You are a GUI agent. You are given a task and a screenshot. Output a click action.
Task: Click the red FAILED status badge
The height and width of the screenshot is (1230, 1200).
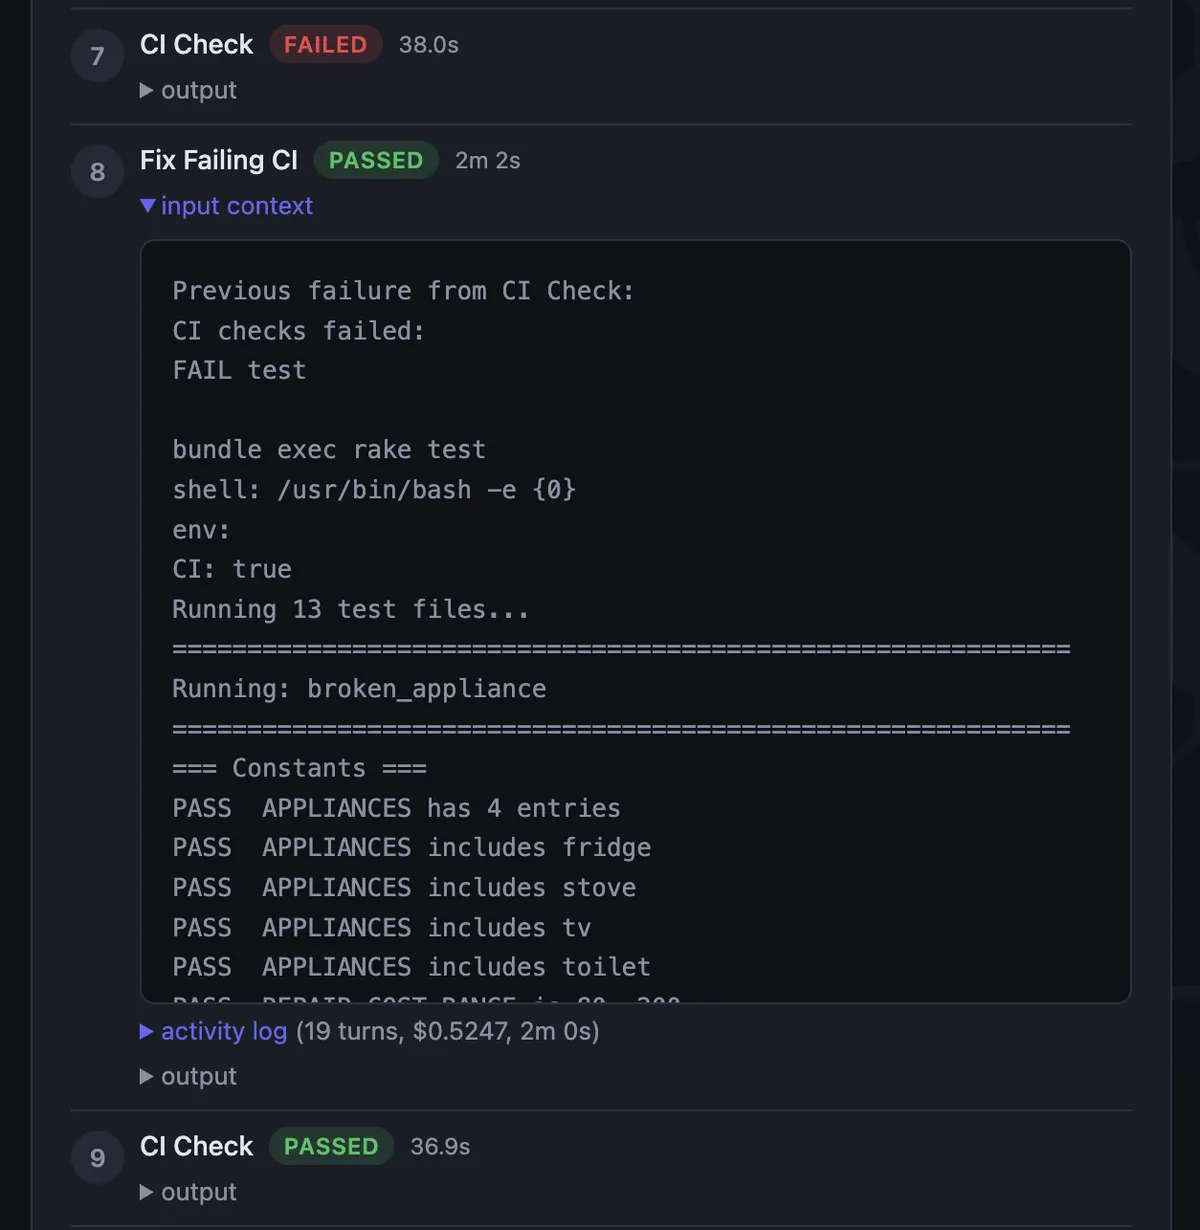(x=325, y=44)
